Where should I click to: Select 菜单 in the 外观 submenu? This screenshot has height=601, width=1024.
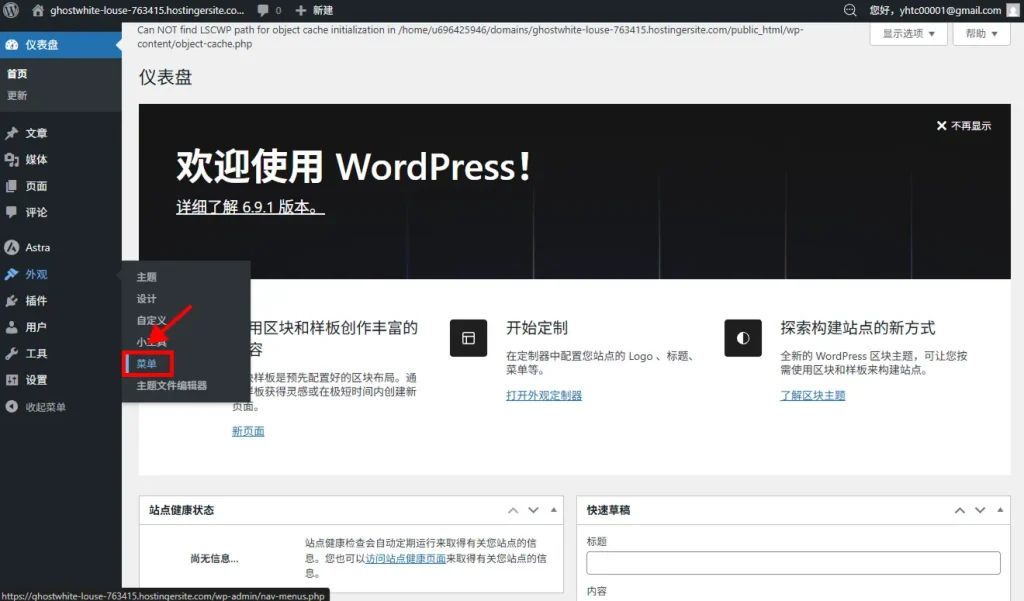pos(147,363)
